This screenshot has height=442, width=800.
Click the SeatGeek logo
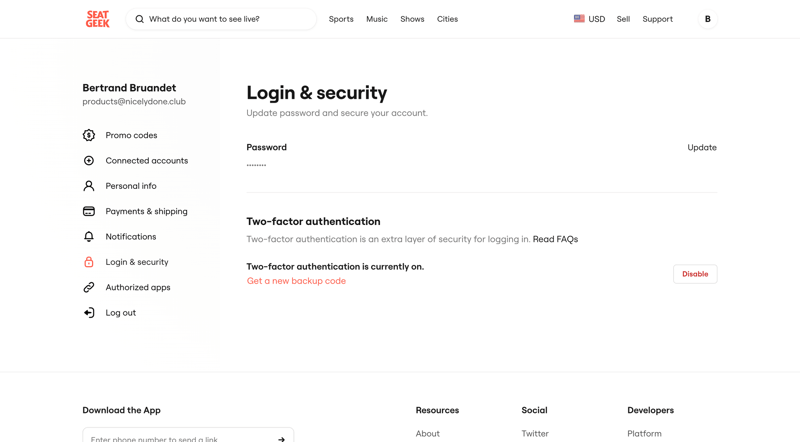coord(97,19)
